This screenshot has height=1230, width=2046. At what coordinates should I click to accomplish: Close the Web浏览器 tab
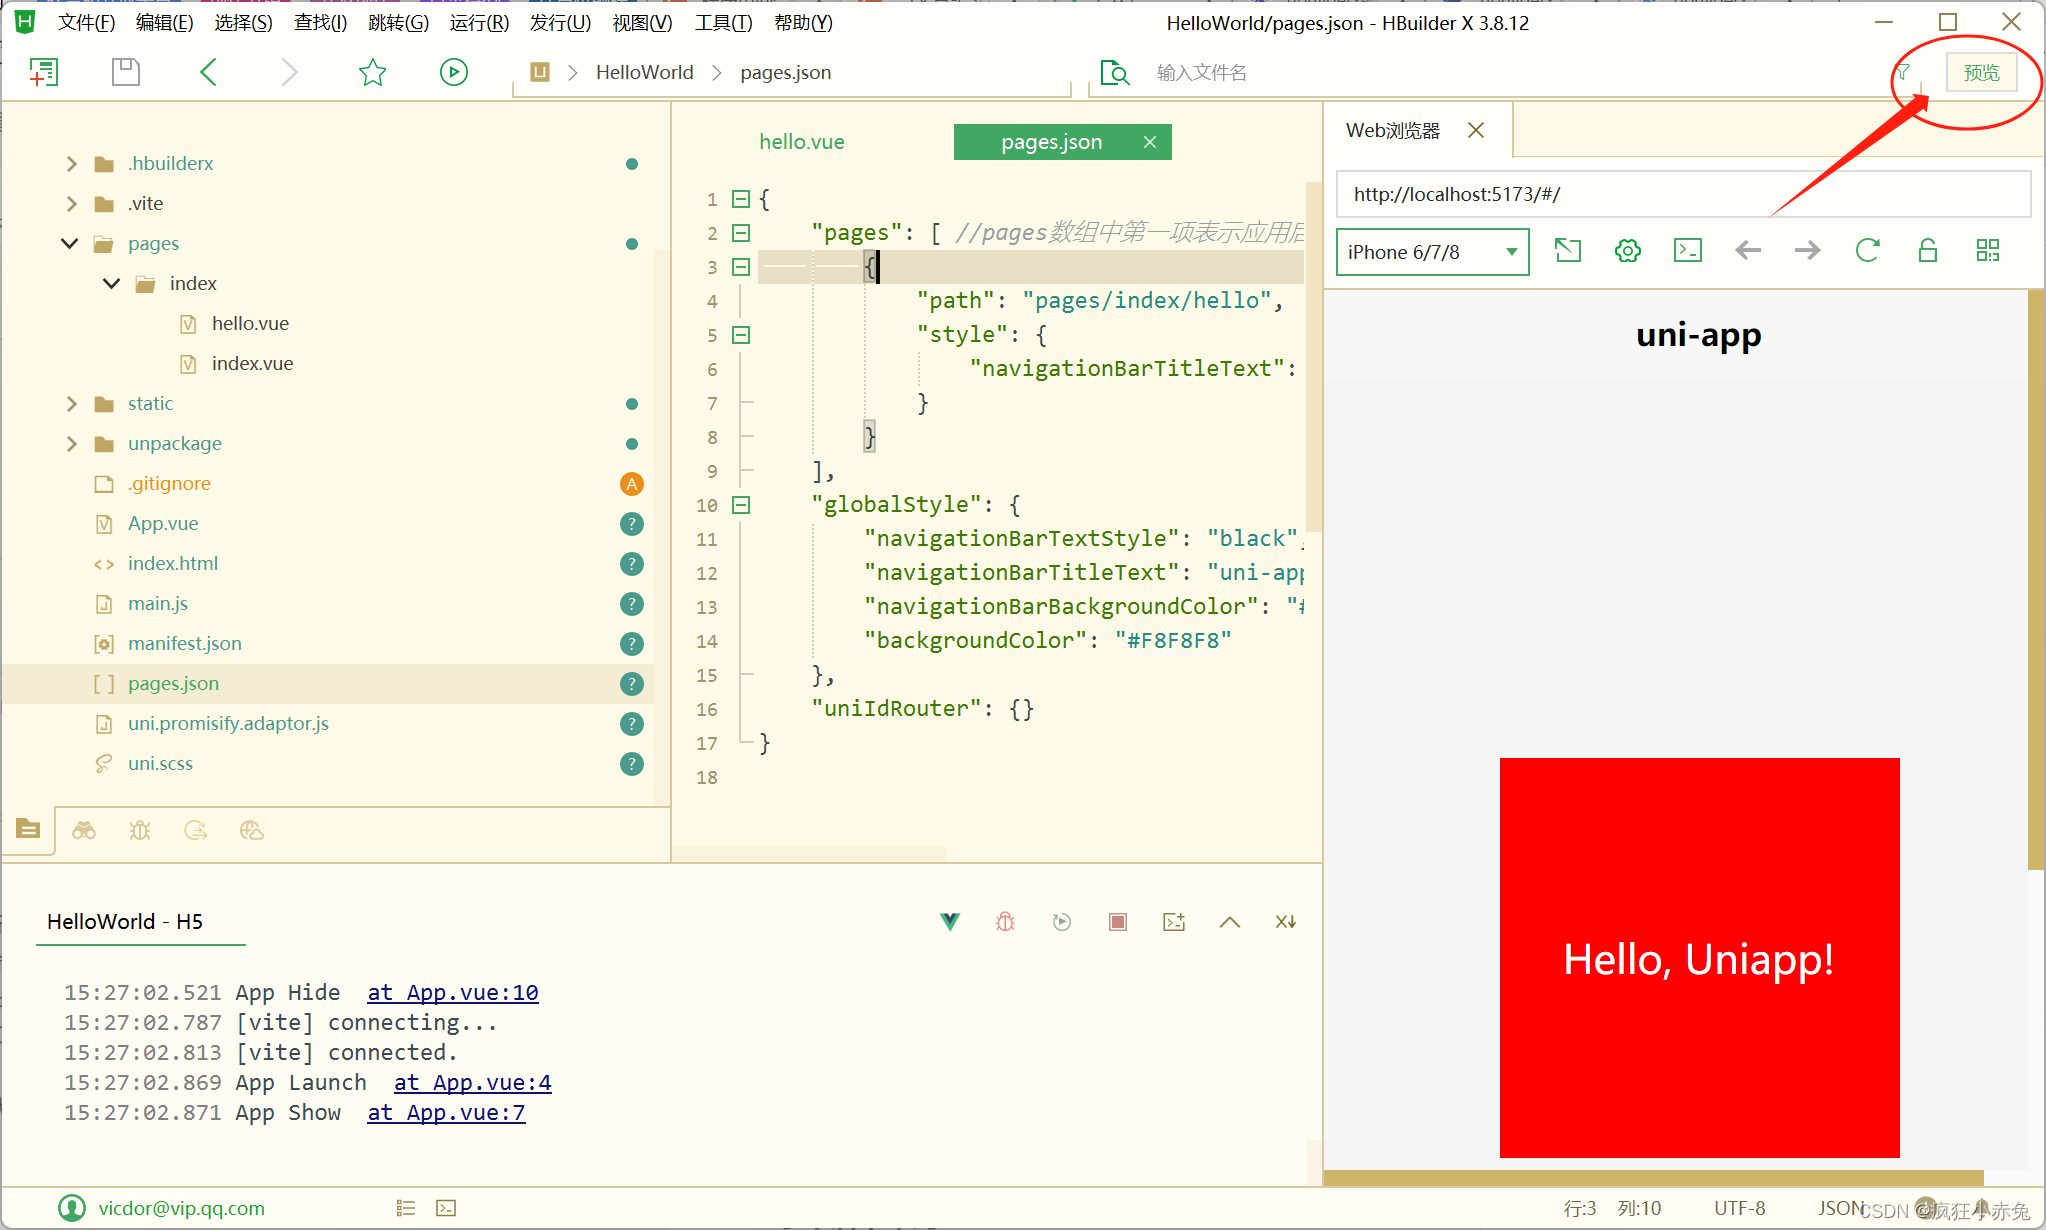click(1476, 130)
